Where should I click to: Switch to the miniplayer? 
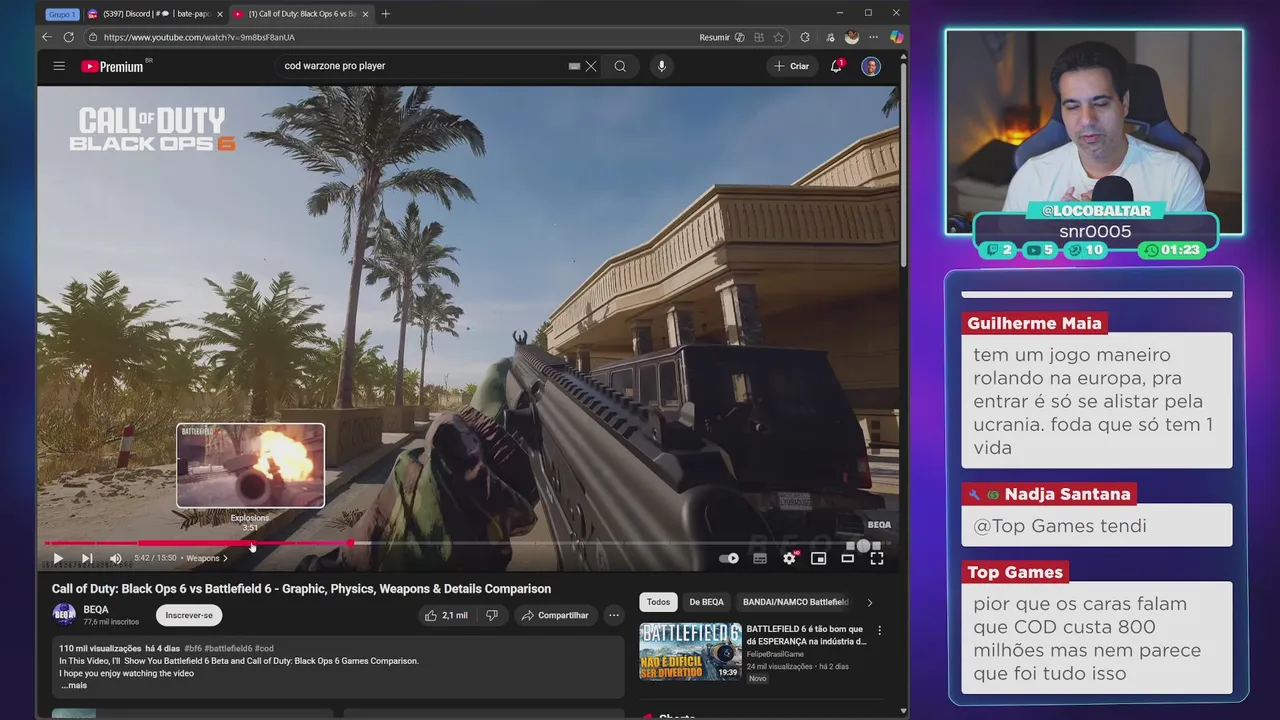click(818, 558)
